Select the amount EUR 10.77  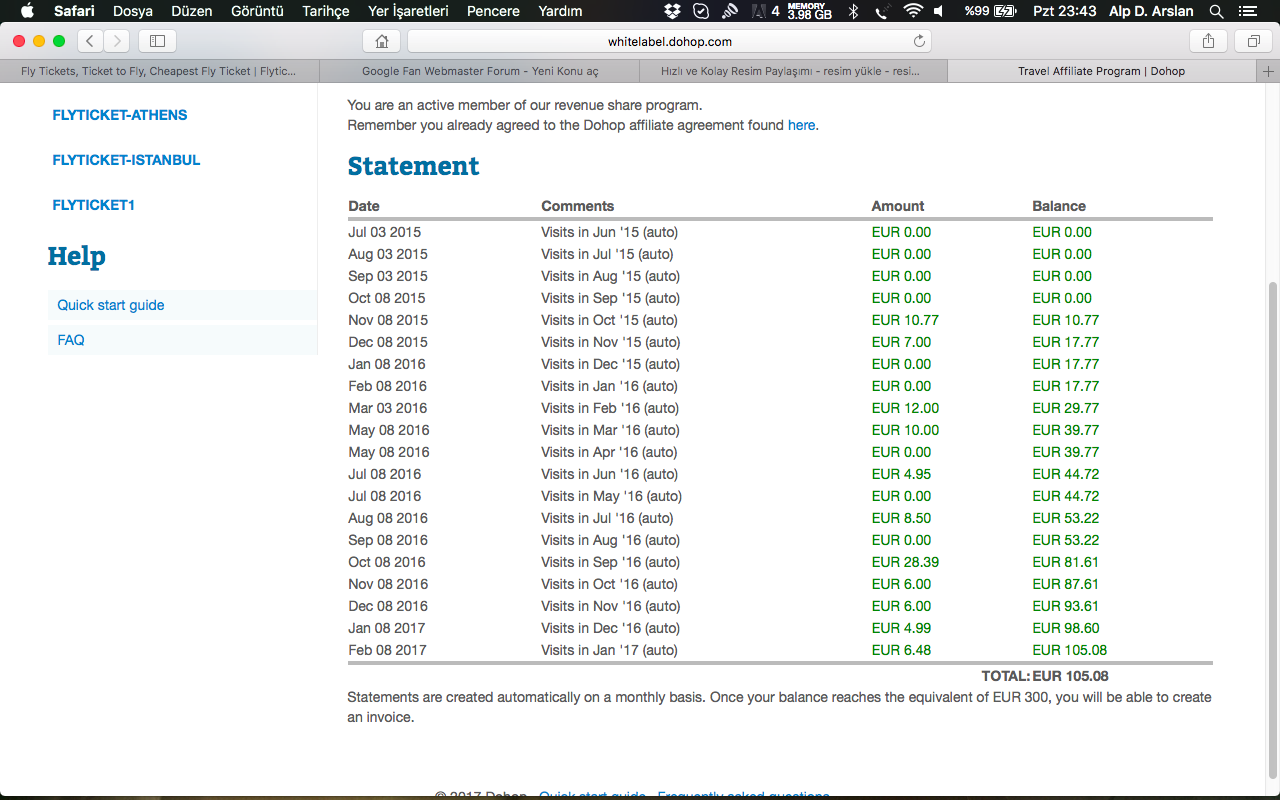[905, 320]
